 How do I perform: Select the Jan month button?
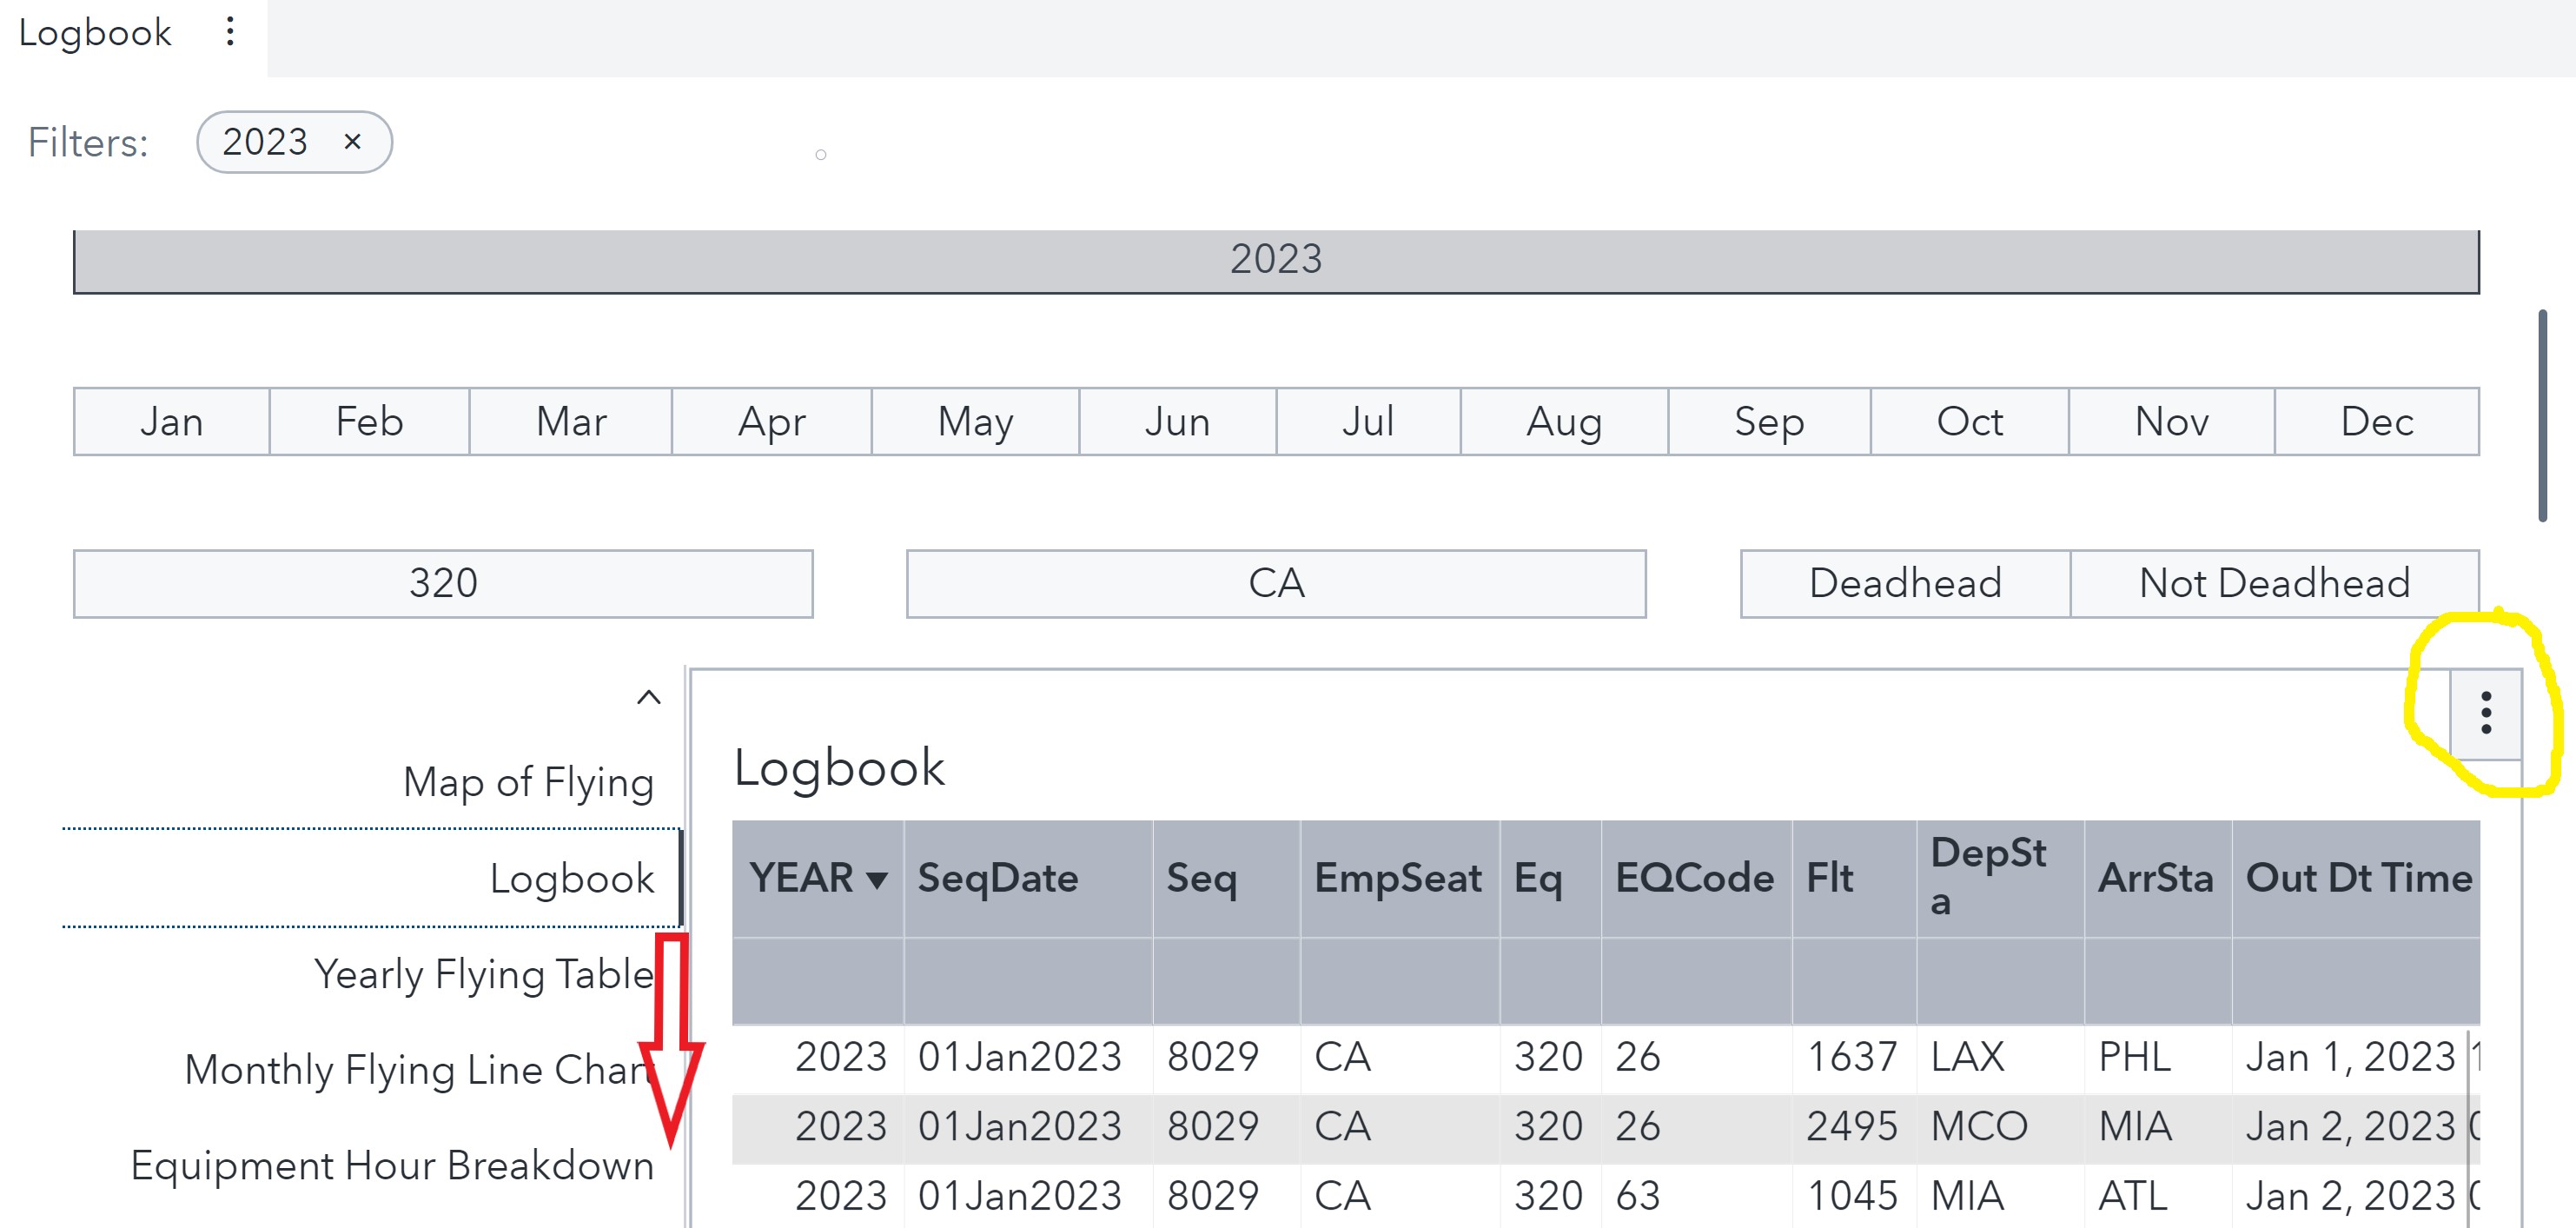[x=171, y=422]
